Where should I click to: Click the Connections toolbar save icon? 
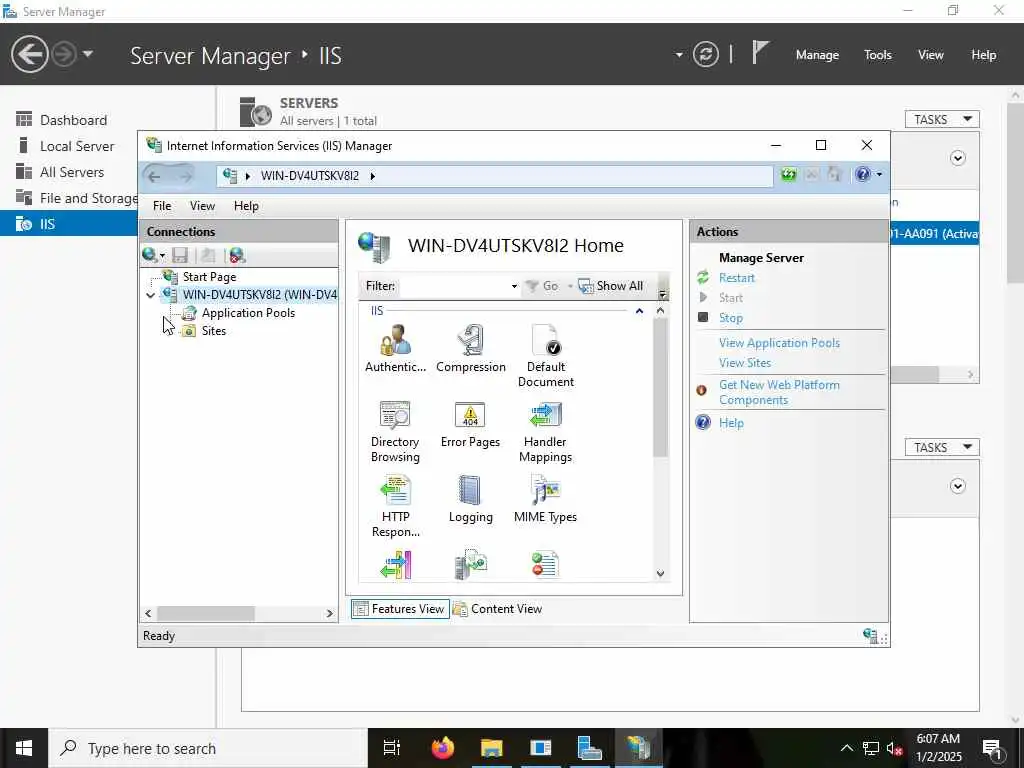point(180,255)
